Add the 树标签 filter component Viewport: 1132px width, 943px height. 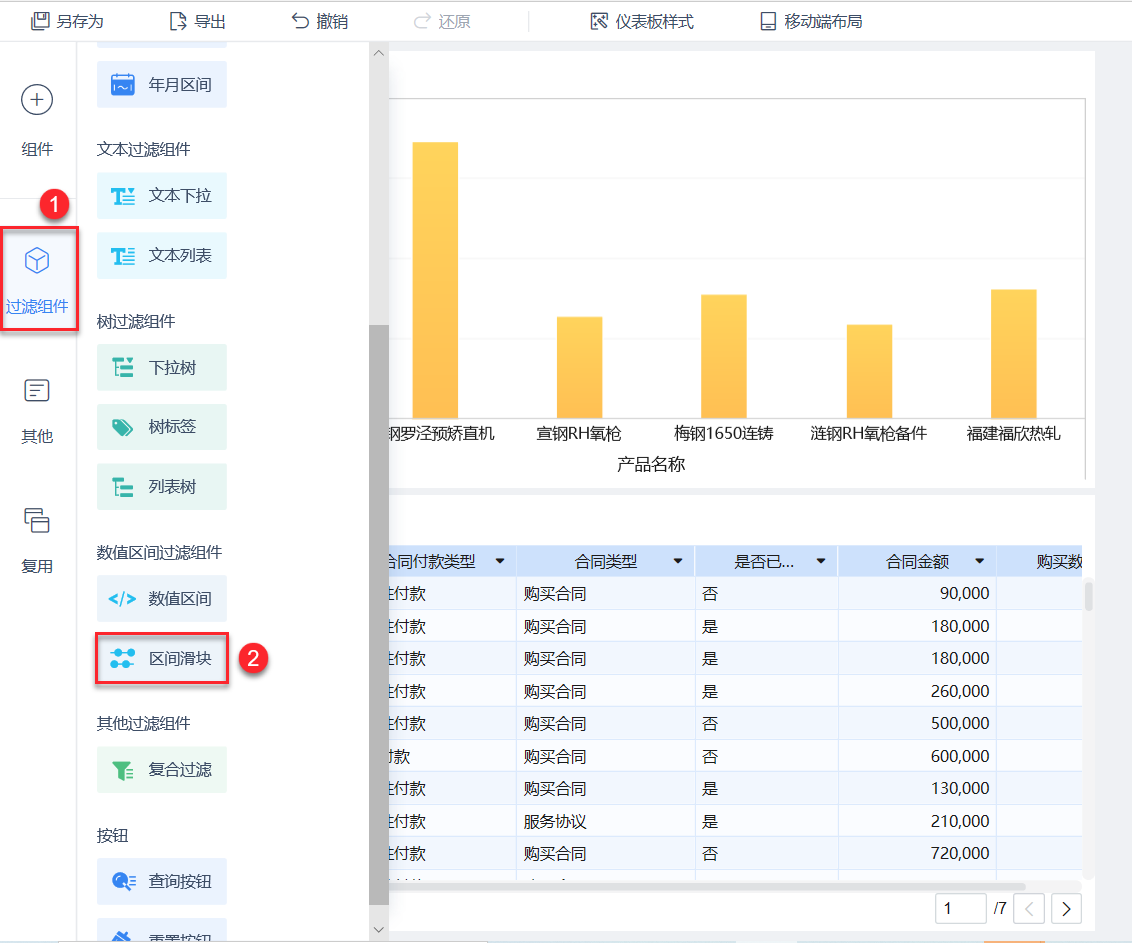(x=162, y=427)
